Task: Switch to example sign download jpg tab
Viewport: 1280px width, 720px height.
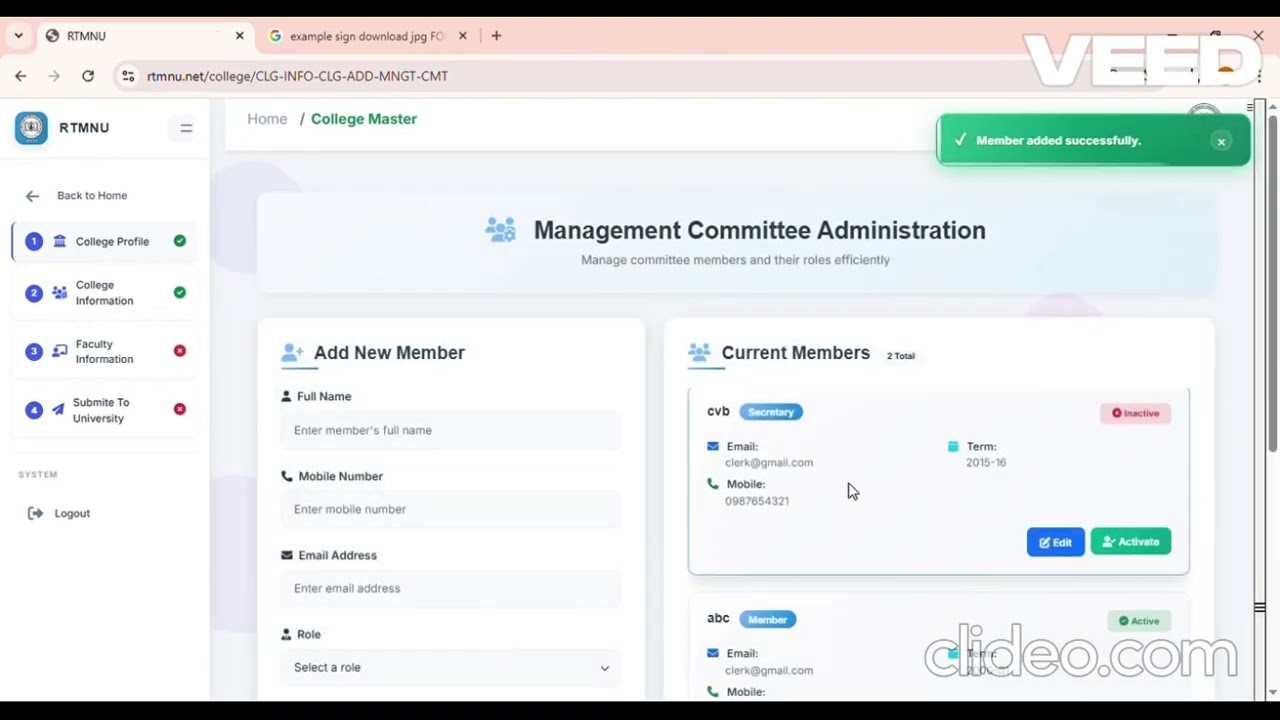Action: pos(368,36)
